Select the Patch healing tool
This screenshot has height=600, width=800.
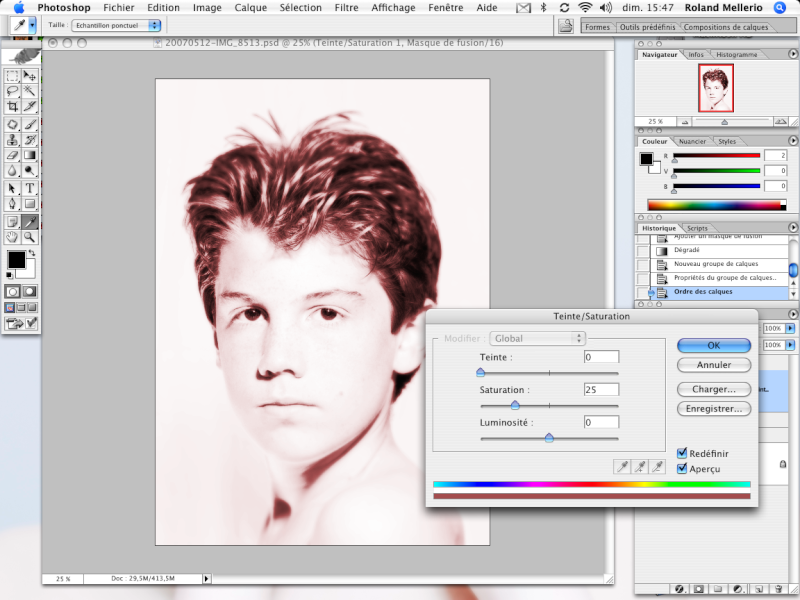click(x=13, y=124)
